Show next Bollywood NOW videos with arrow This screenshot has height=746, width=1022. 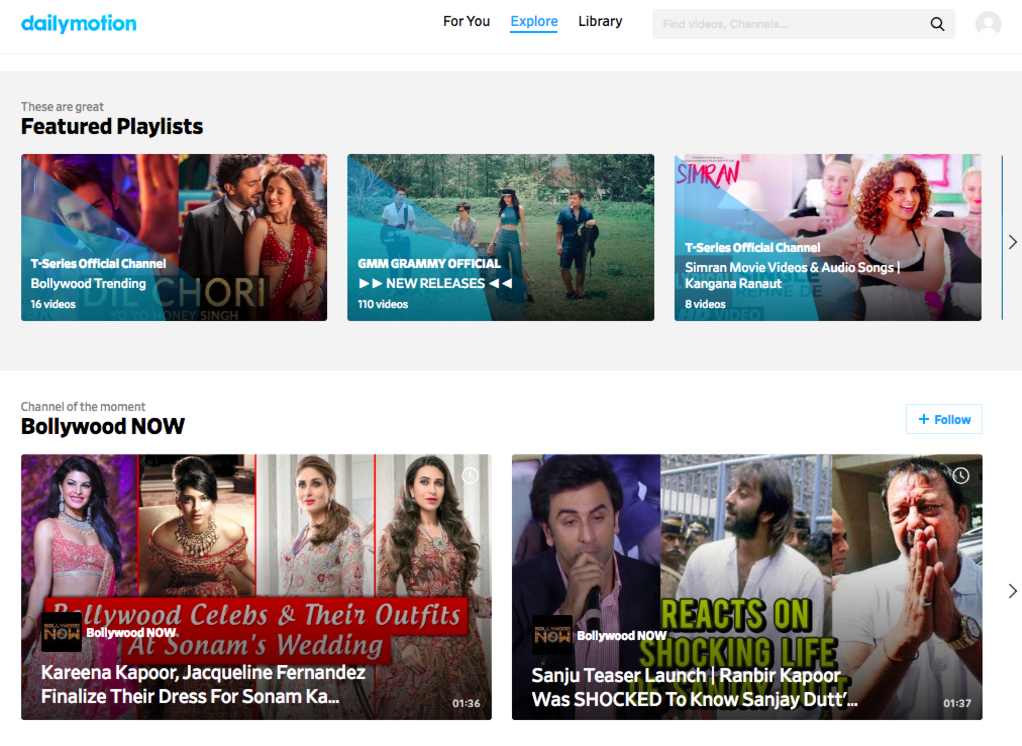[1012, 591]
